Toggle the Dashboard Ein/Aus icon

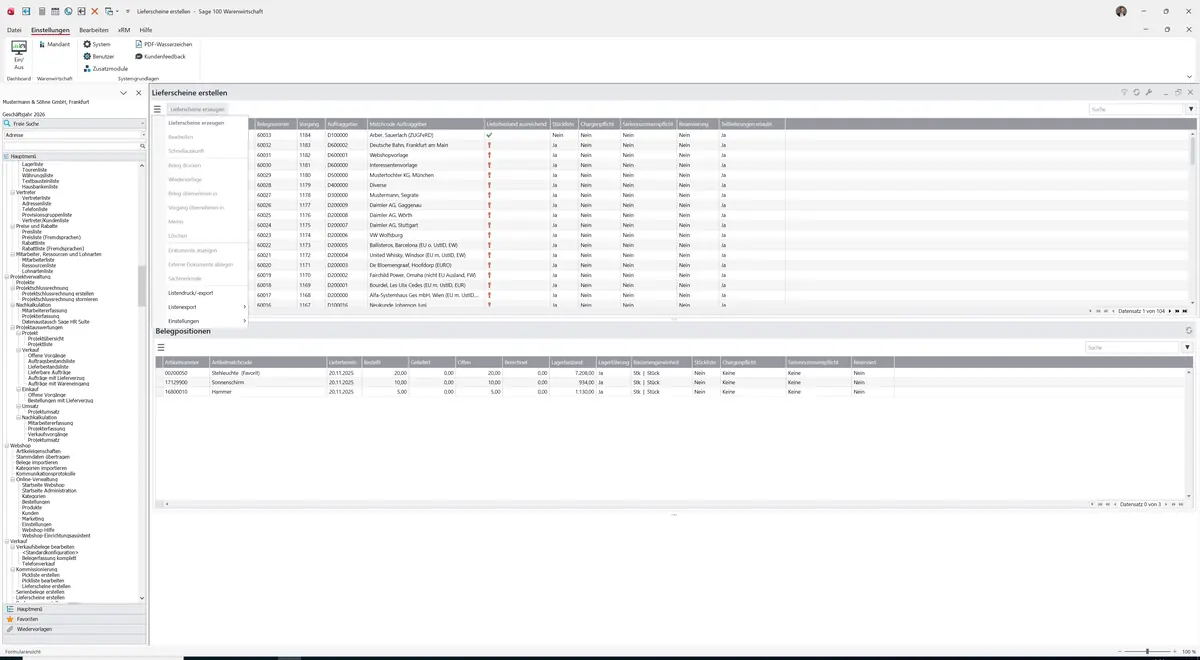(x=18, y=55)
